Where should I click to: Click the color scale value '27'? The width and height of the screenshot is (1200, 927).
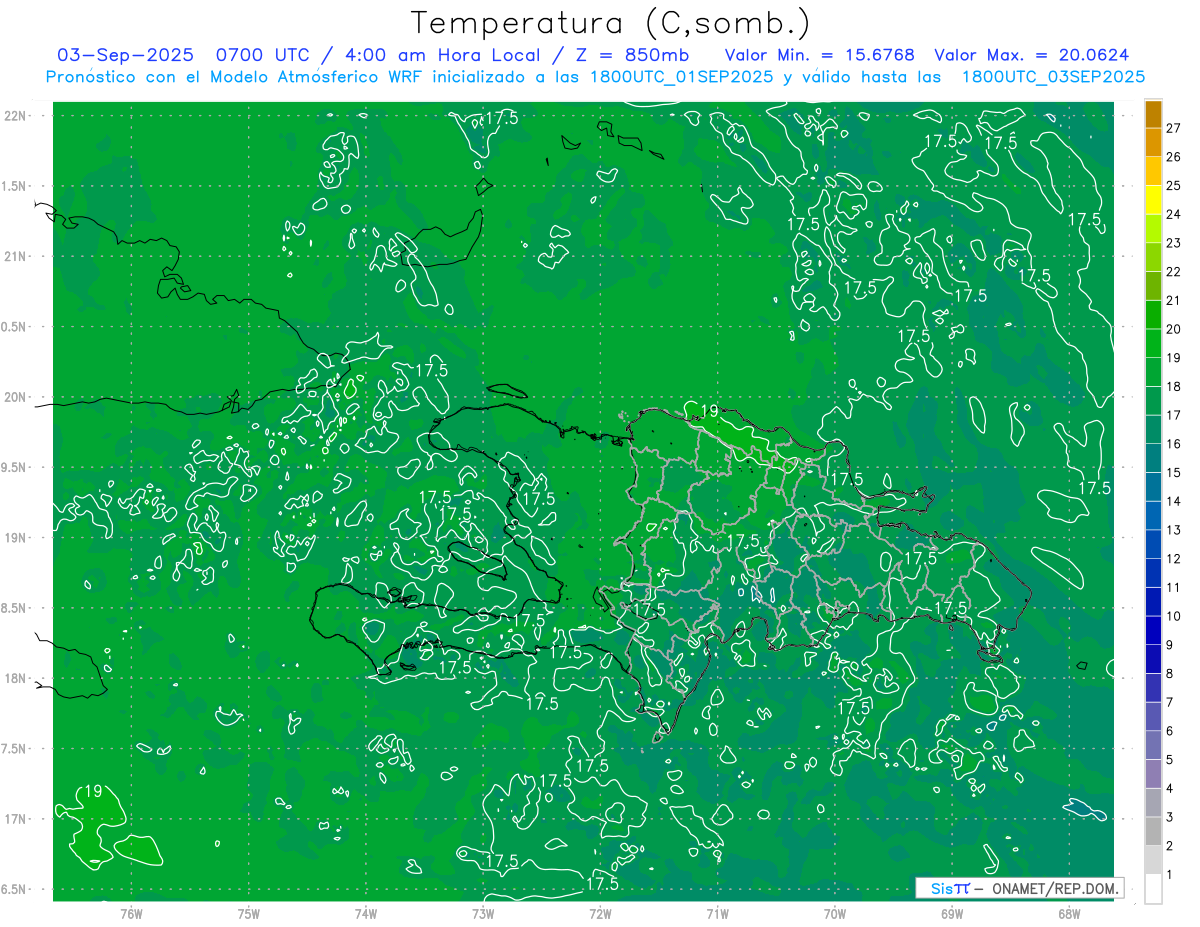click(1173, 128)
